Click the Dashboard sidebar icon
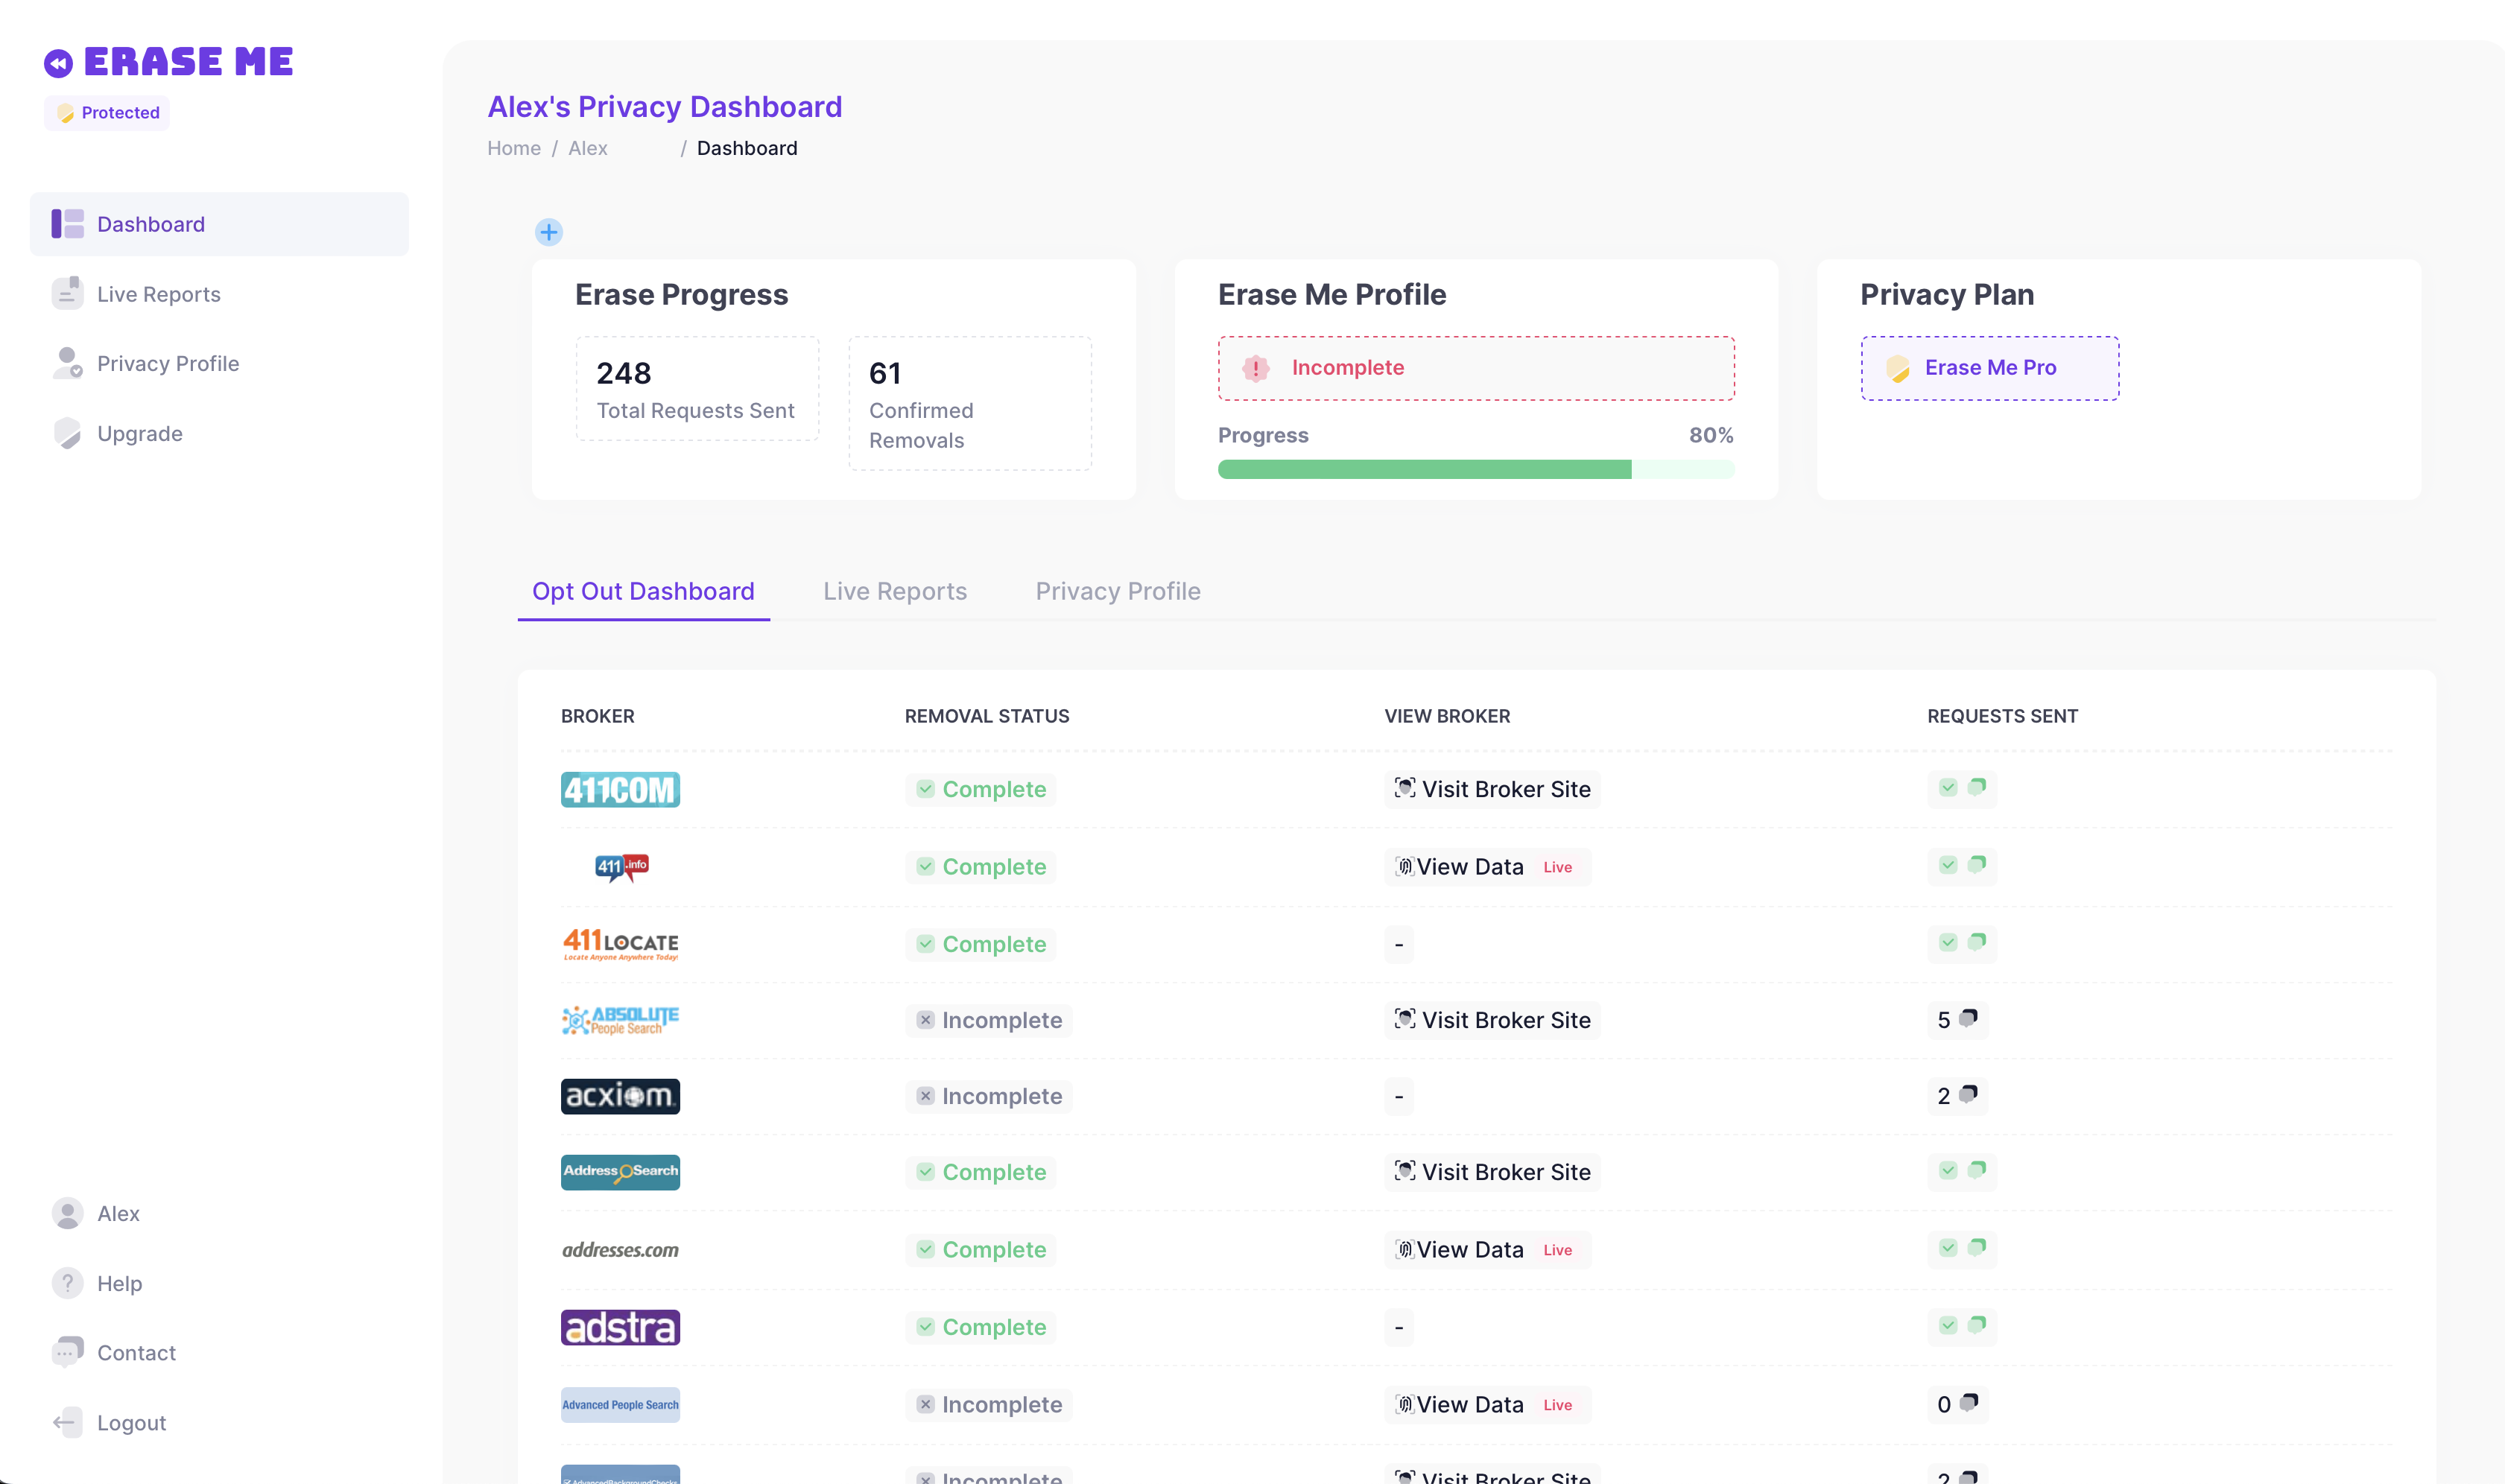Image resolution: width=2505 pixels, height=1484 pixels. click(x=67, y=224)
